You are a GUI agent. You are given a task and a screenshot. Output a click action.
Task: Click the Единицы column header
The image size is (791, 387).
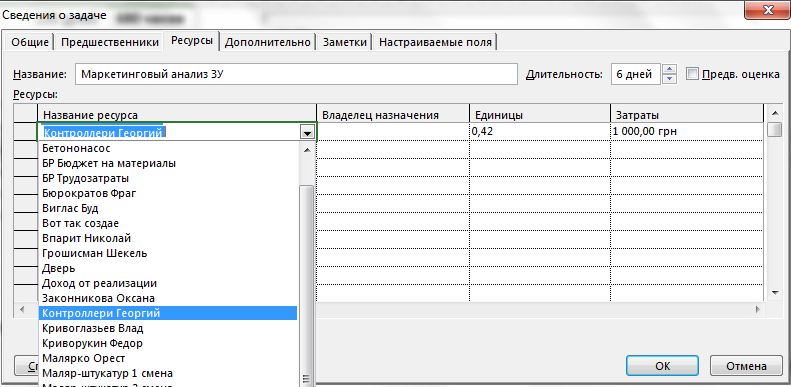pos(540,115)
